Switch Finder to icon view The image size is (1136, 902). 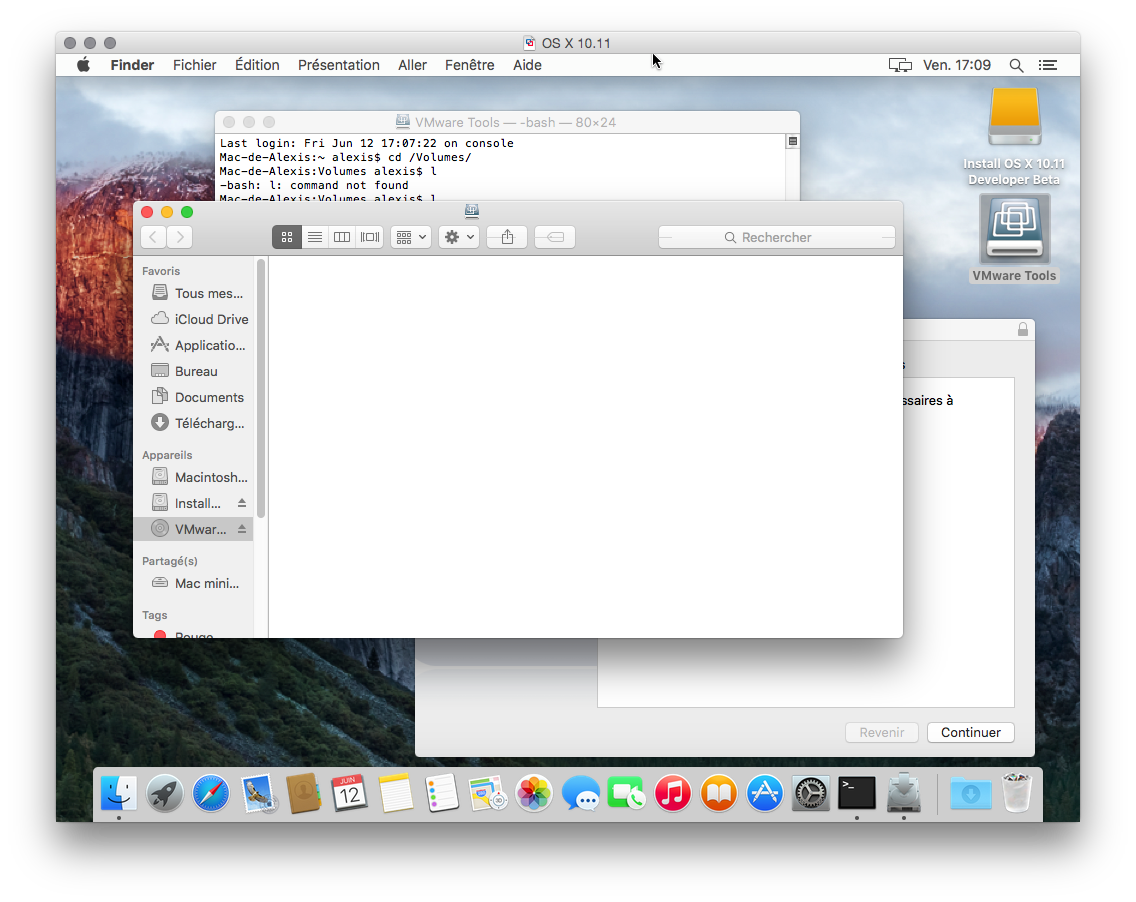point(287,237)
